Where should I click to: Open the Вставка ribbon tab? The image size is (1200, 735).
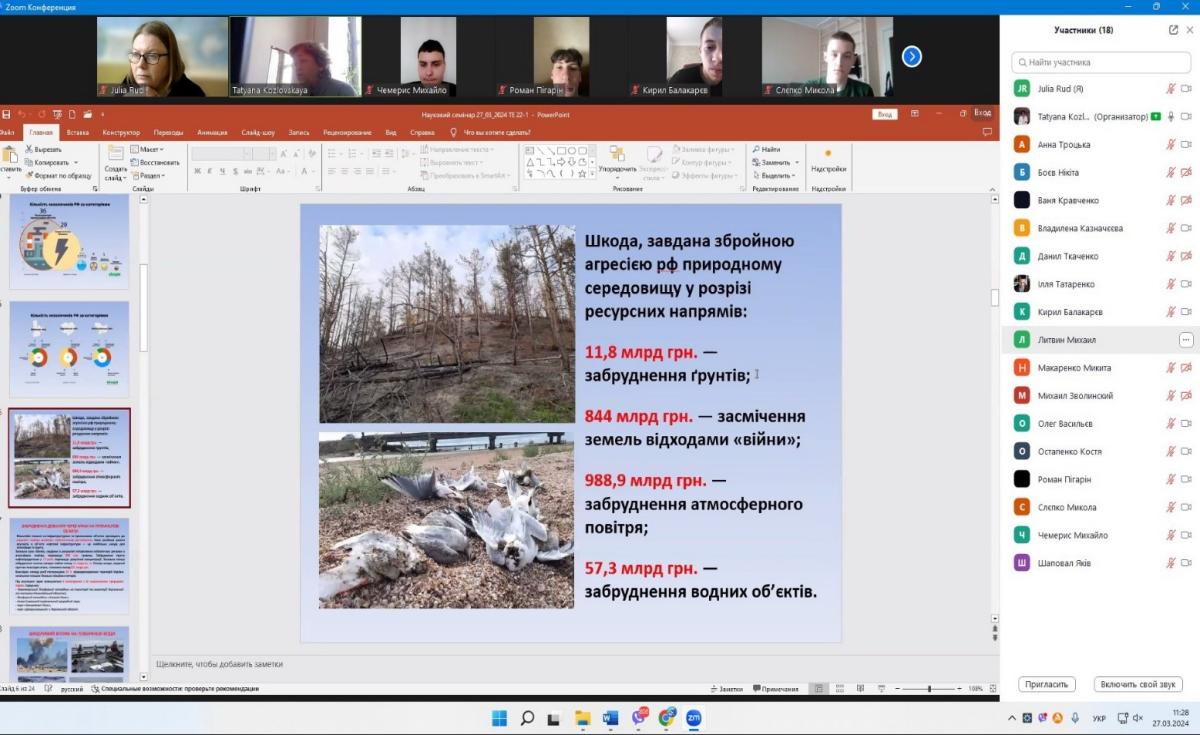click(x=77, y=132)
